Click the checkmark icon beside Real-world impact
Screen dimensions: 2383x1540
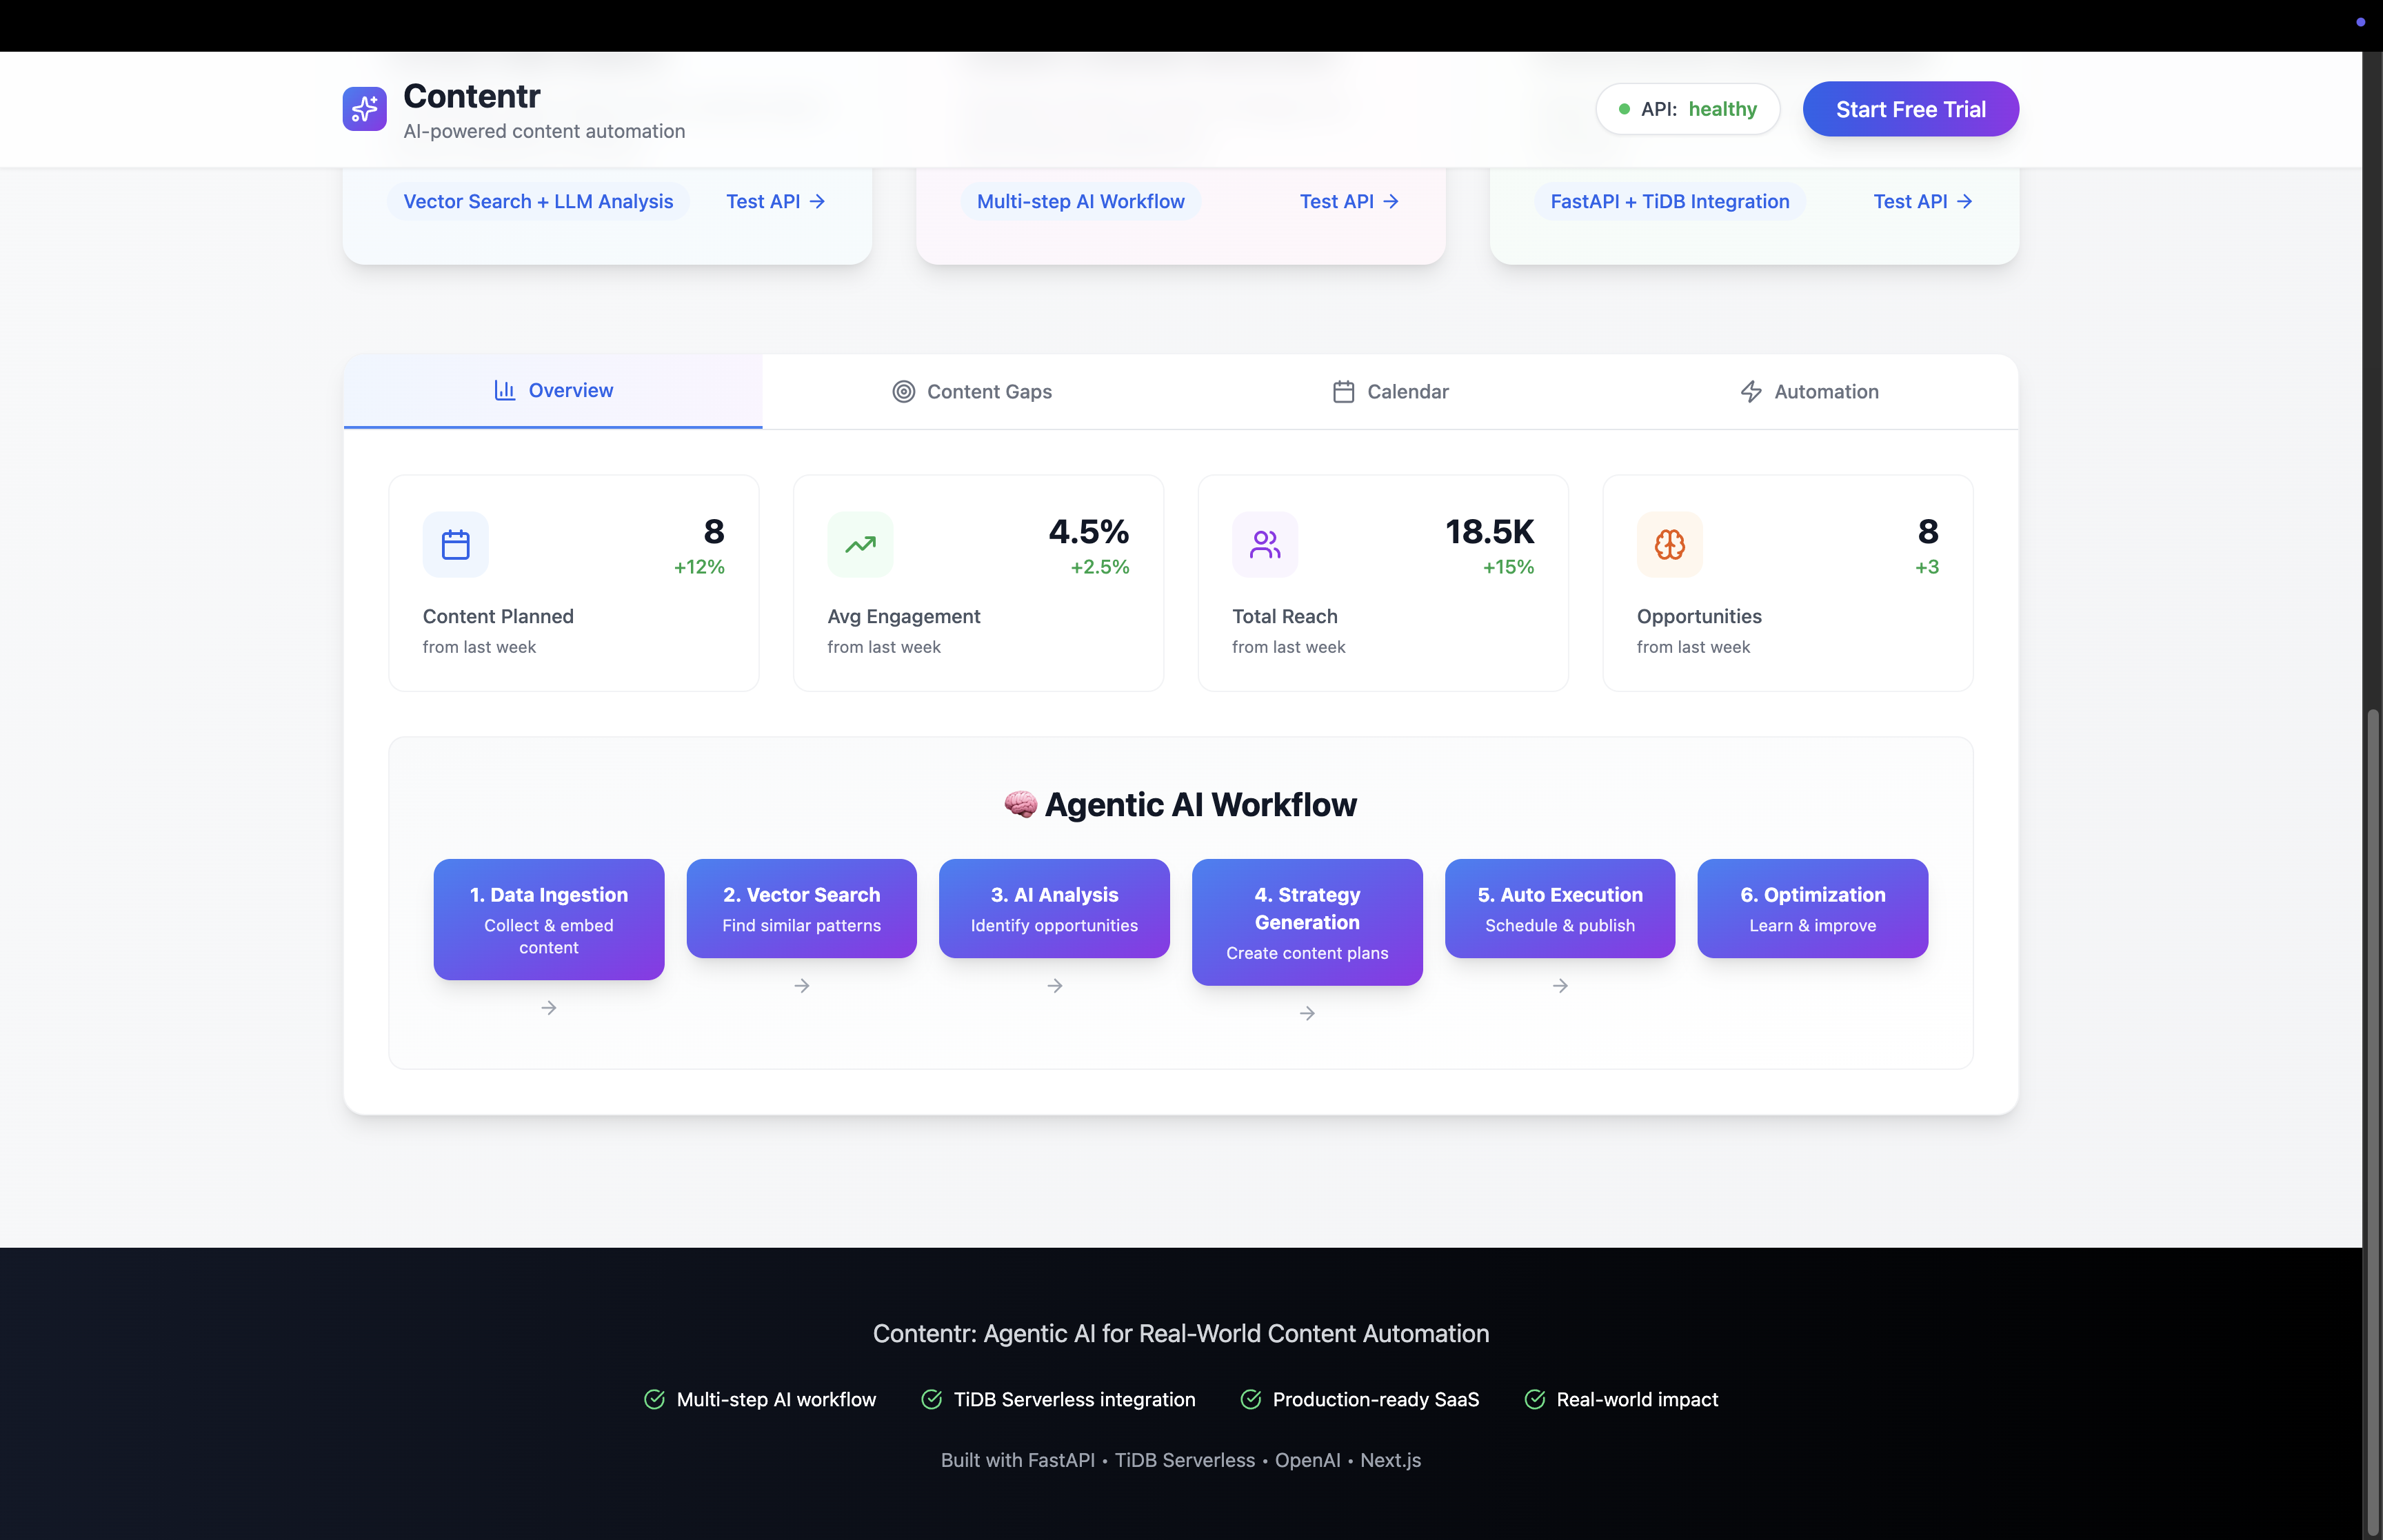pyautogui.click(x=1534, y=1399)
